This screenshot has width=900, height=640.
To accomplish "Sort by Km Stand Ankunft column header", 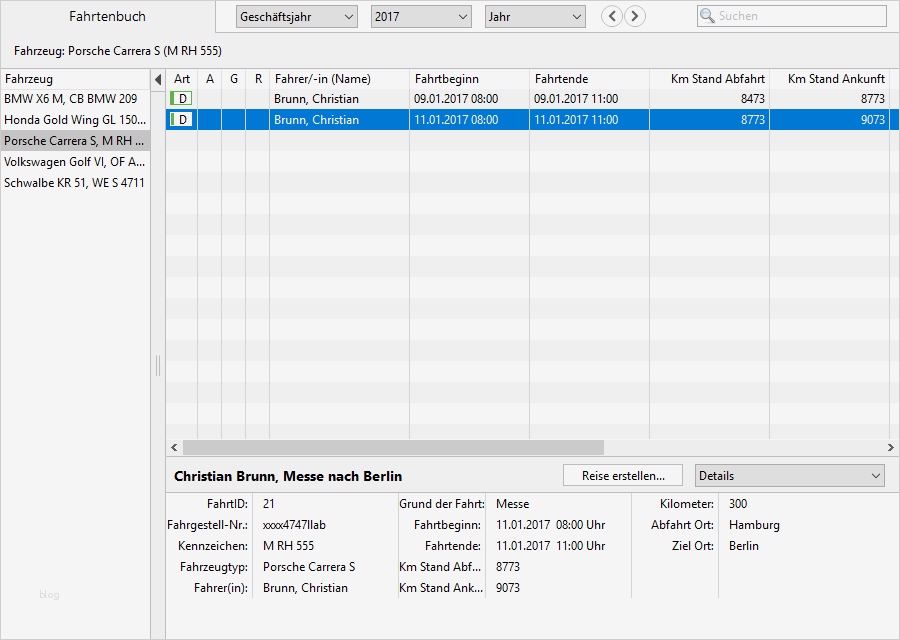I will coord(829,79).
